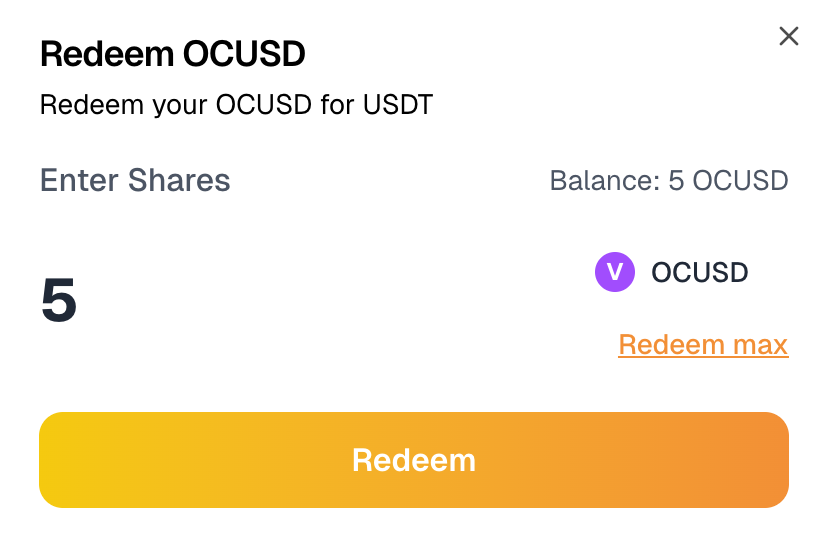Tap the circular V logo next to OCUSD
The image size is (828, 540).
pyautogui.click(x=615, y=272)
